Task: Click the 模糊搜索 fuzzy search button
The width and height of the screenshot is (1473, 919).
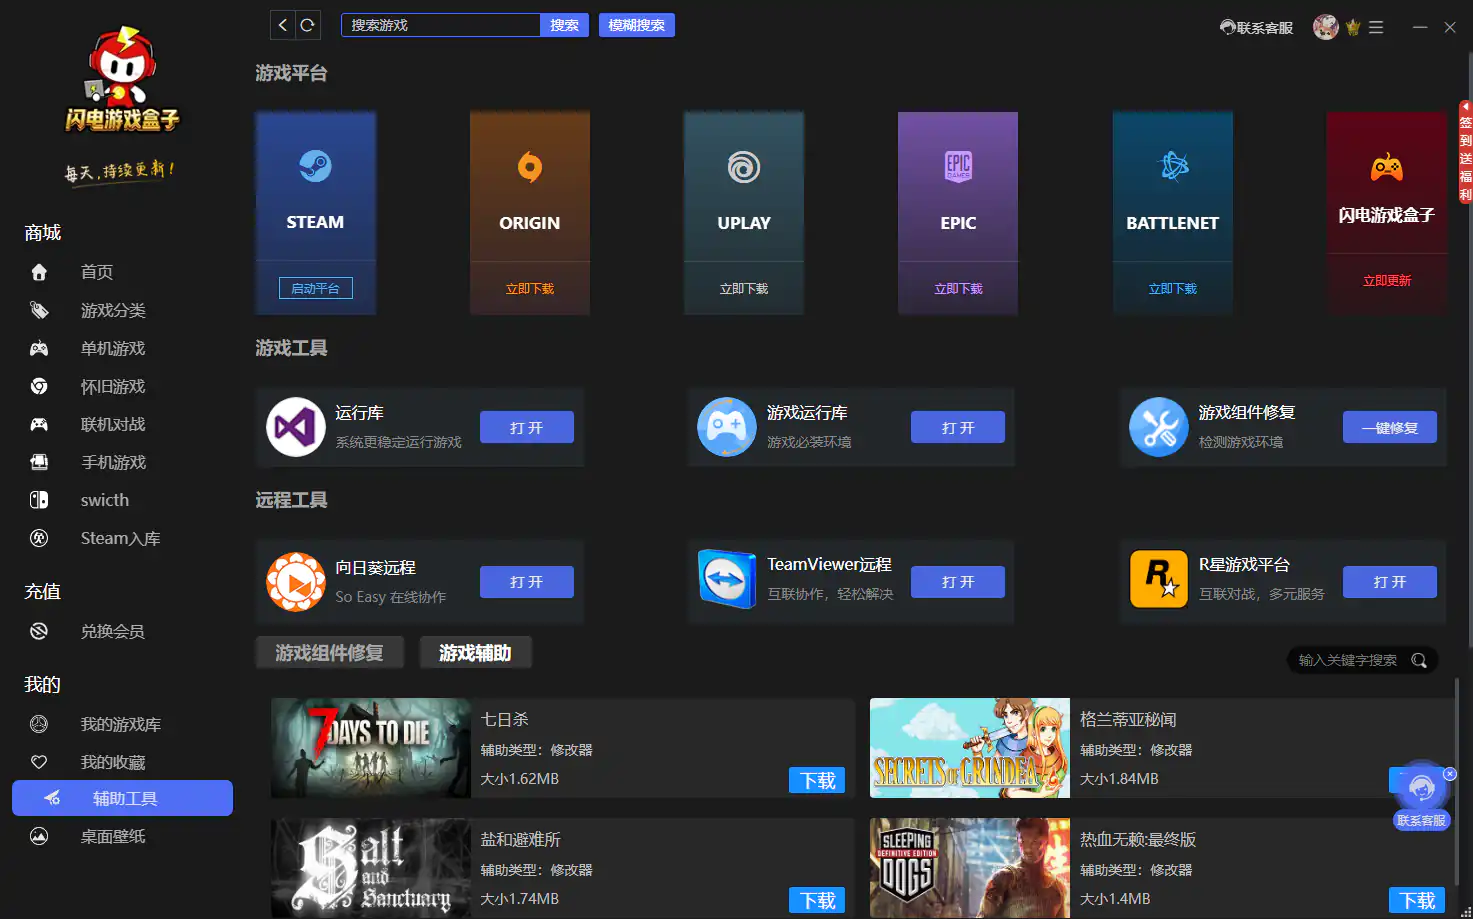Action: [x=636, y=25]
